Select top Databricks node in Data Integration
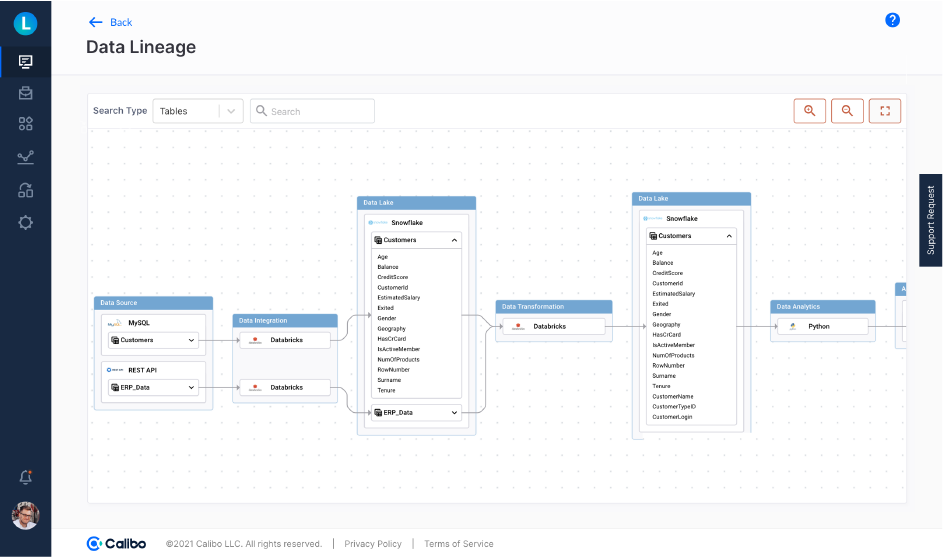The image size is (943, 557). (285, 340)
